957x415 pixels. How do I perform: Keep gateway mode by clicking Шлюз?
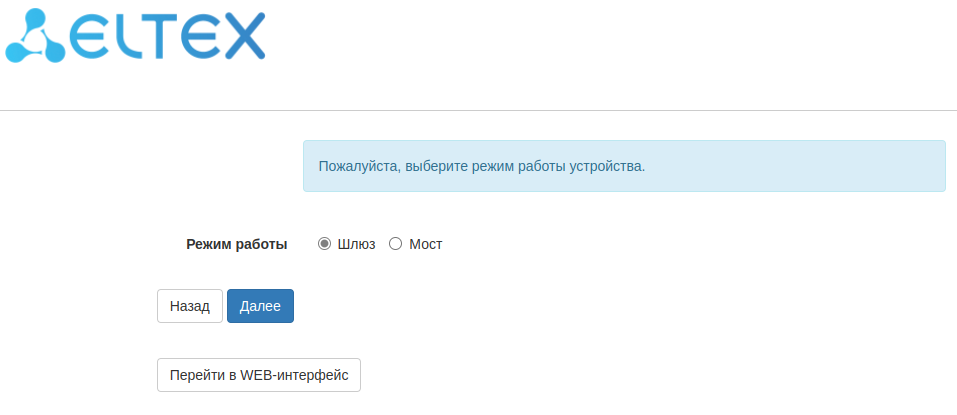click(324, 244)
